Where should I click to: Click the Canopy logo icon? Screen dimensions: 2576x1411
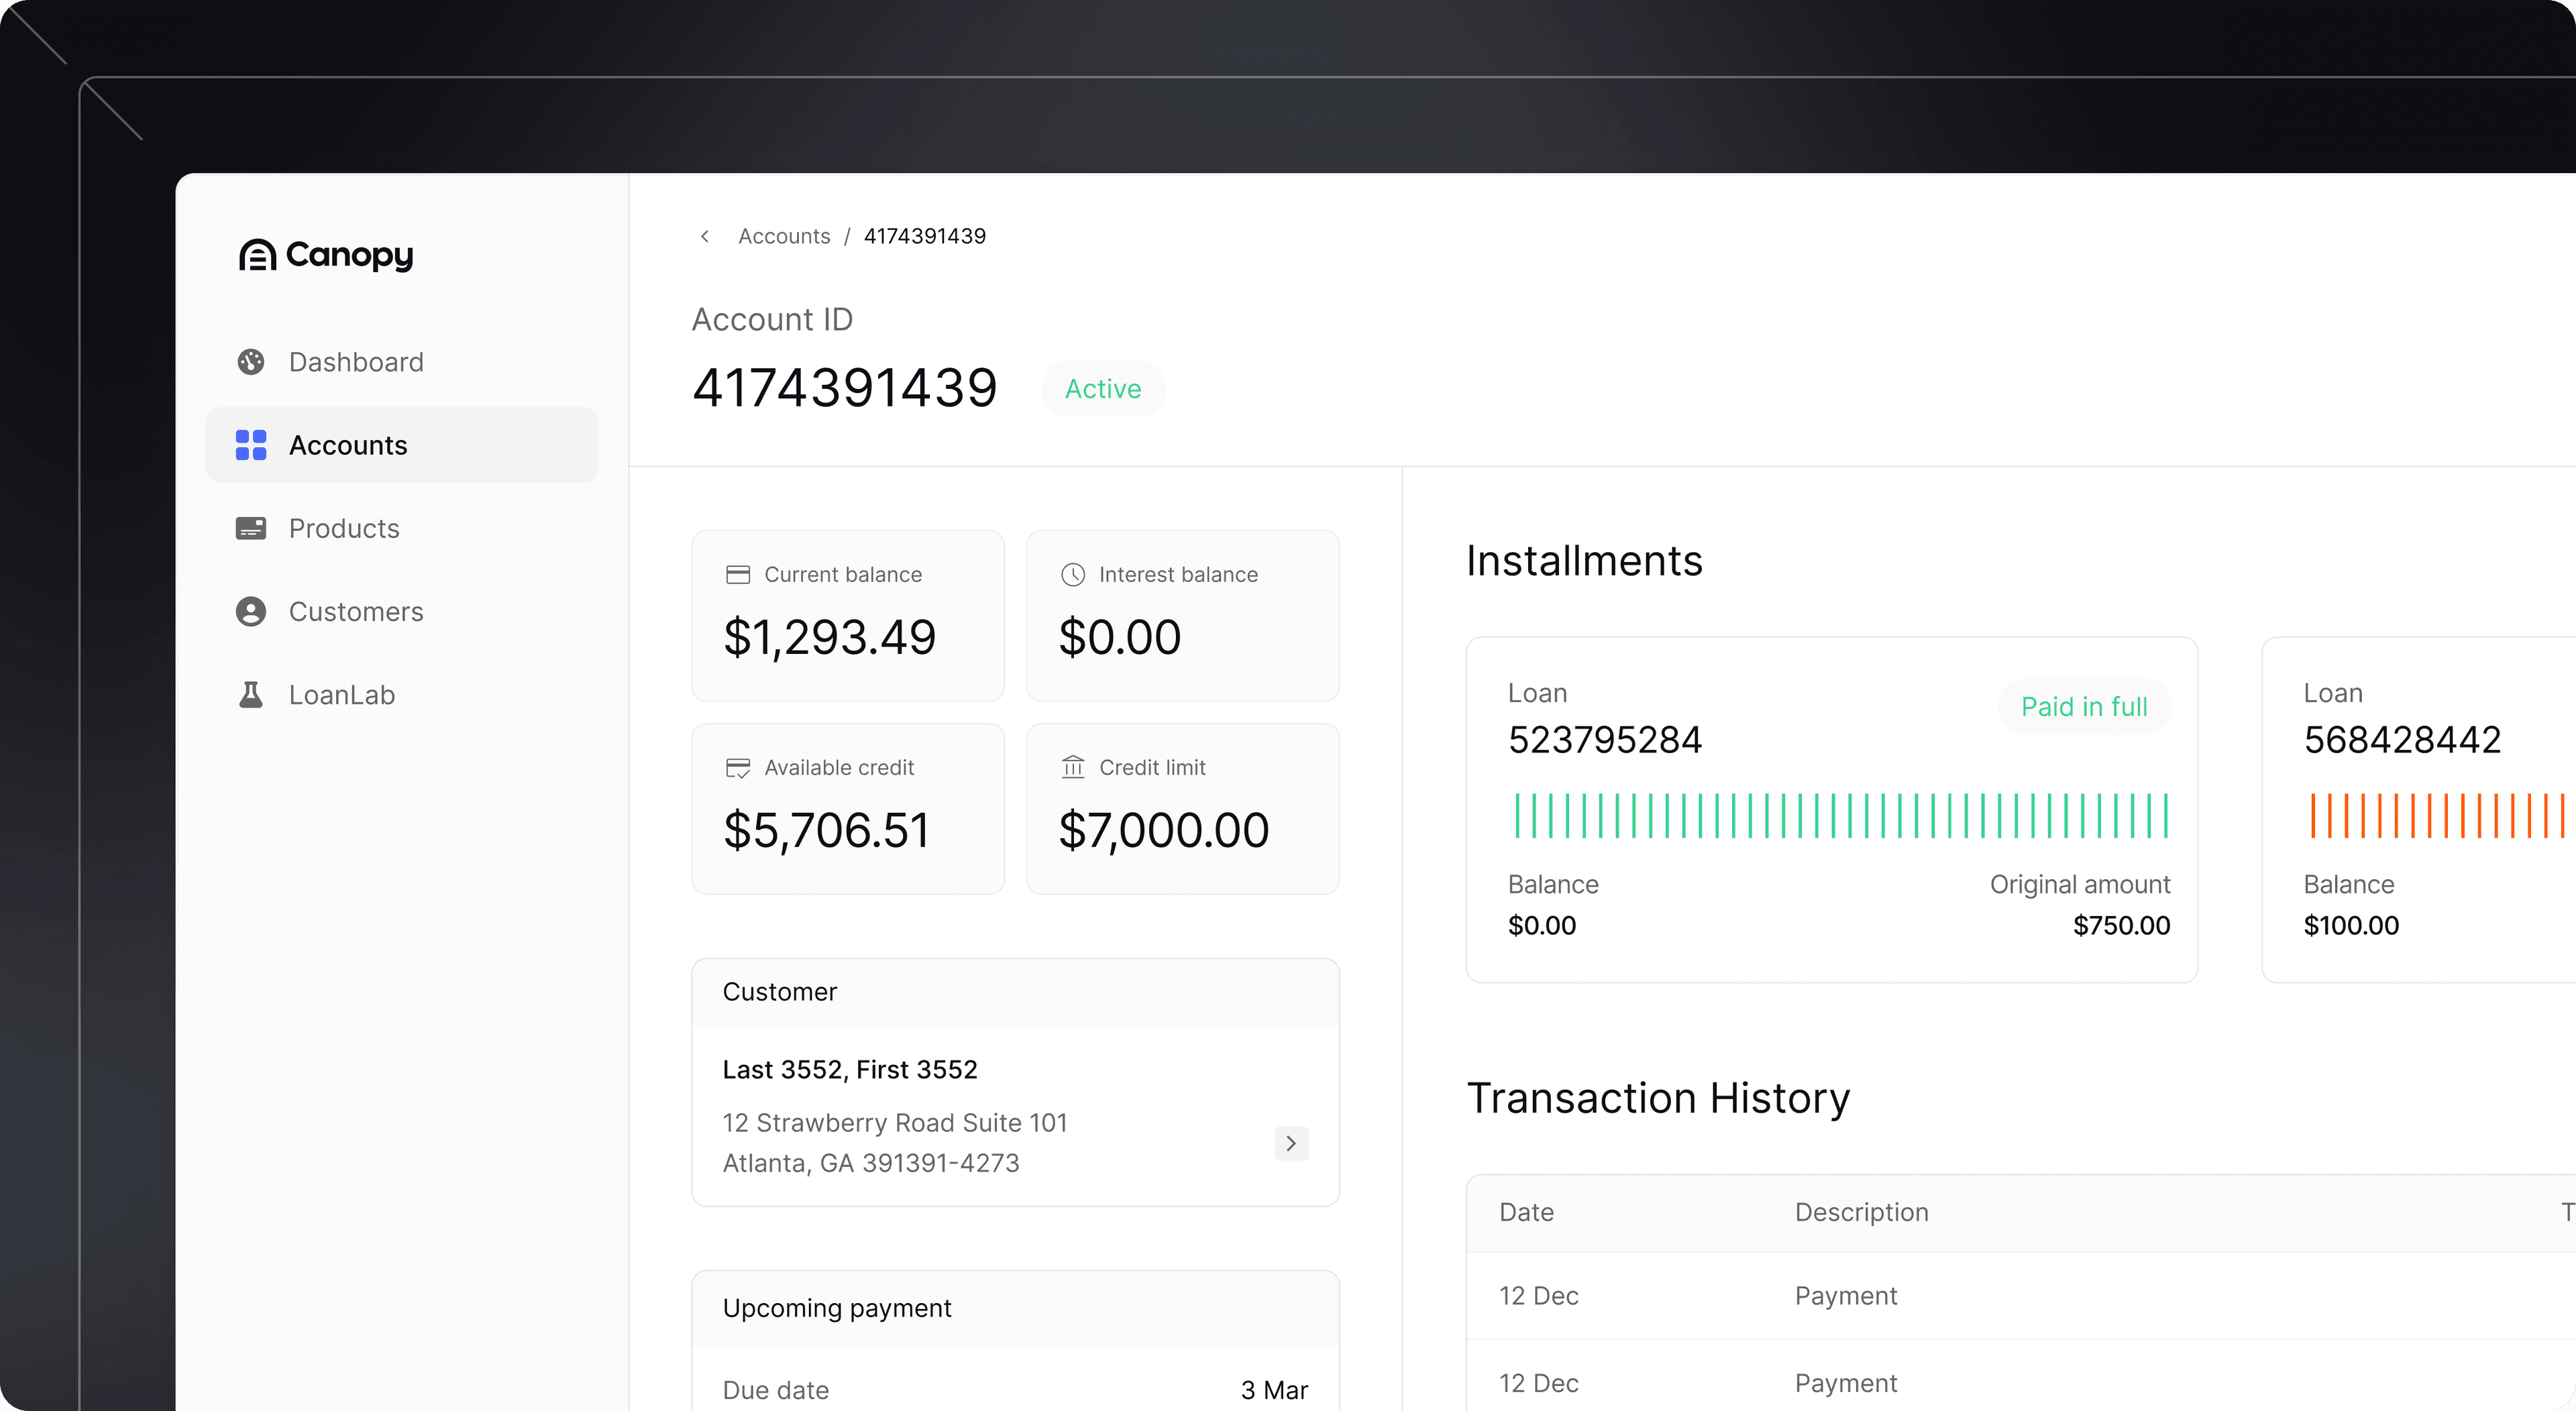(x=257, y=255)
